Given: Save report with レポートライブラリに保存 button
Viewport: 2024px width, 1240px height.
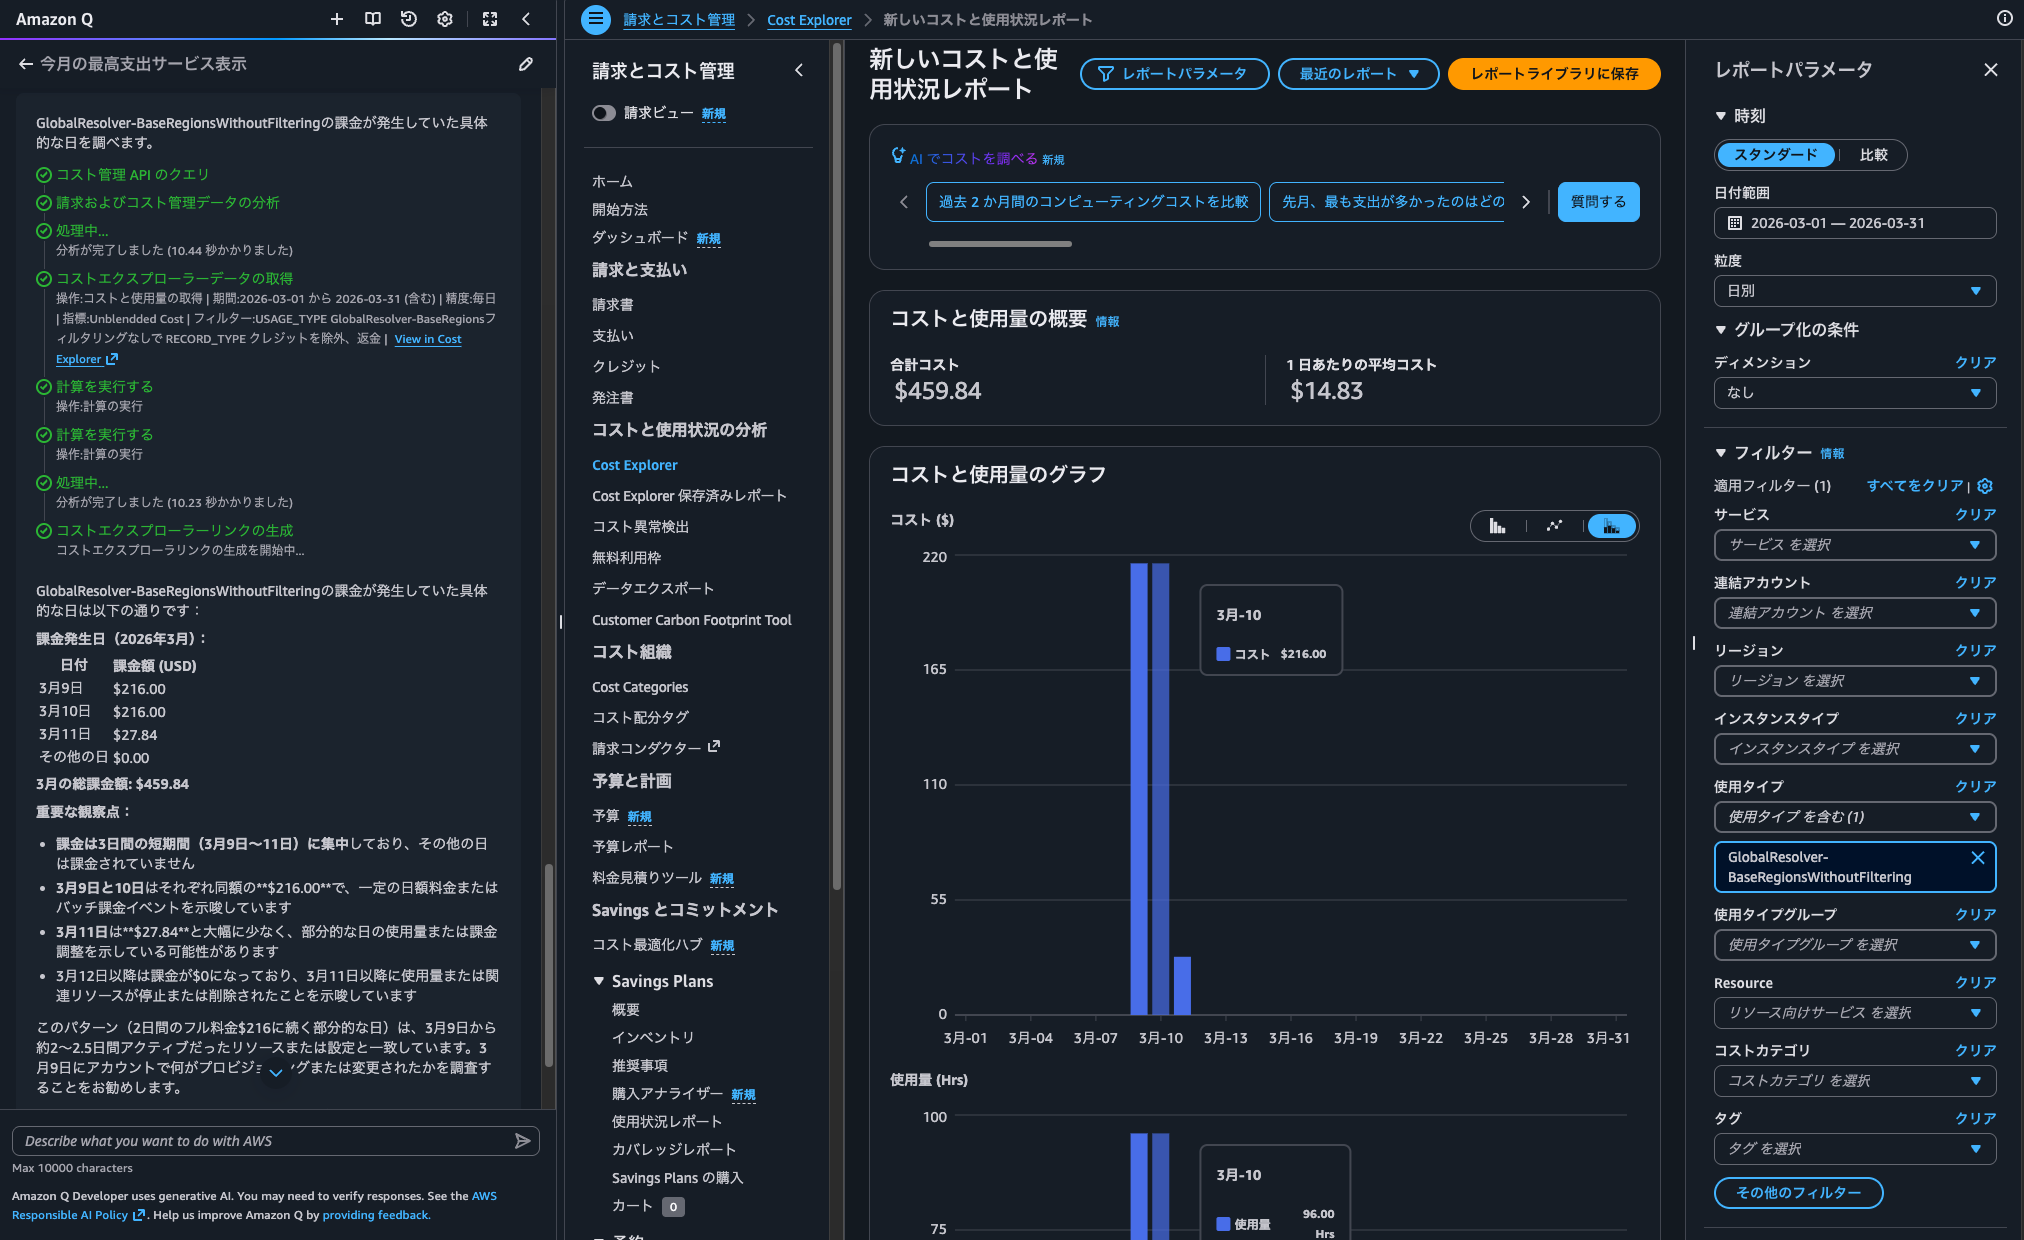Looking at the screenshot, I should click(x=1554, y=74).
